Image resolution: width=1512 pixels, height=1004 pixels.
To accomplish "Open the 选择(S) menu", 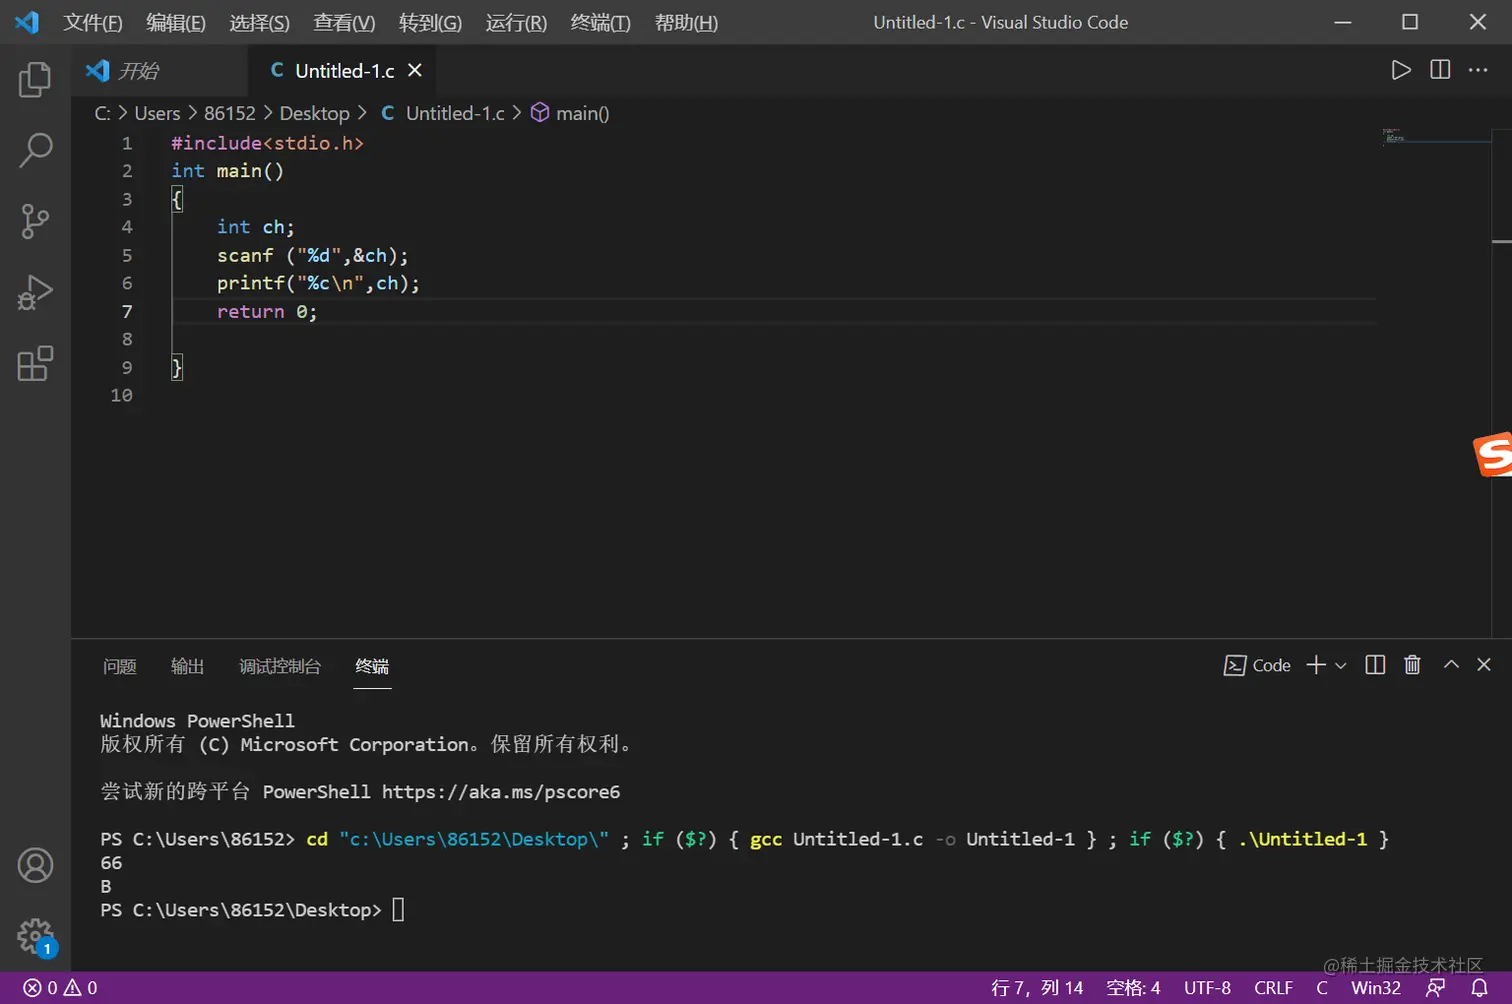I will [259, 22].
